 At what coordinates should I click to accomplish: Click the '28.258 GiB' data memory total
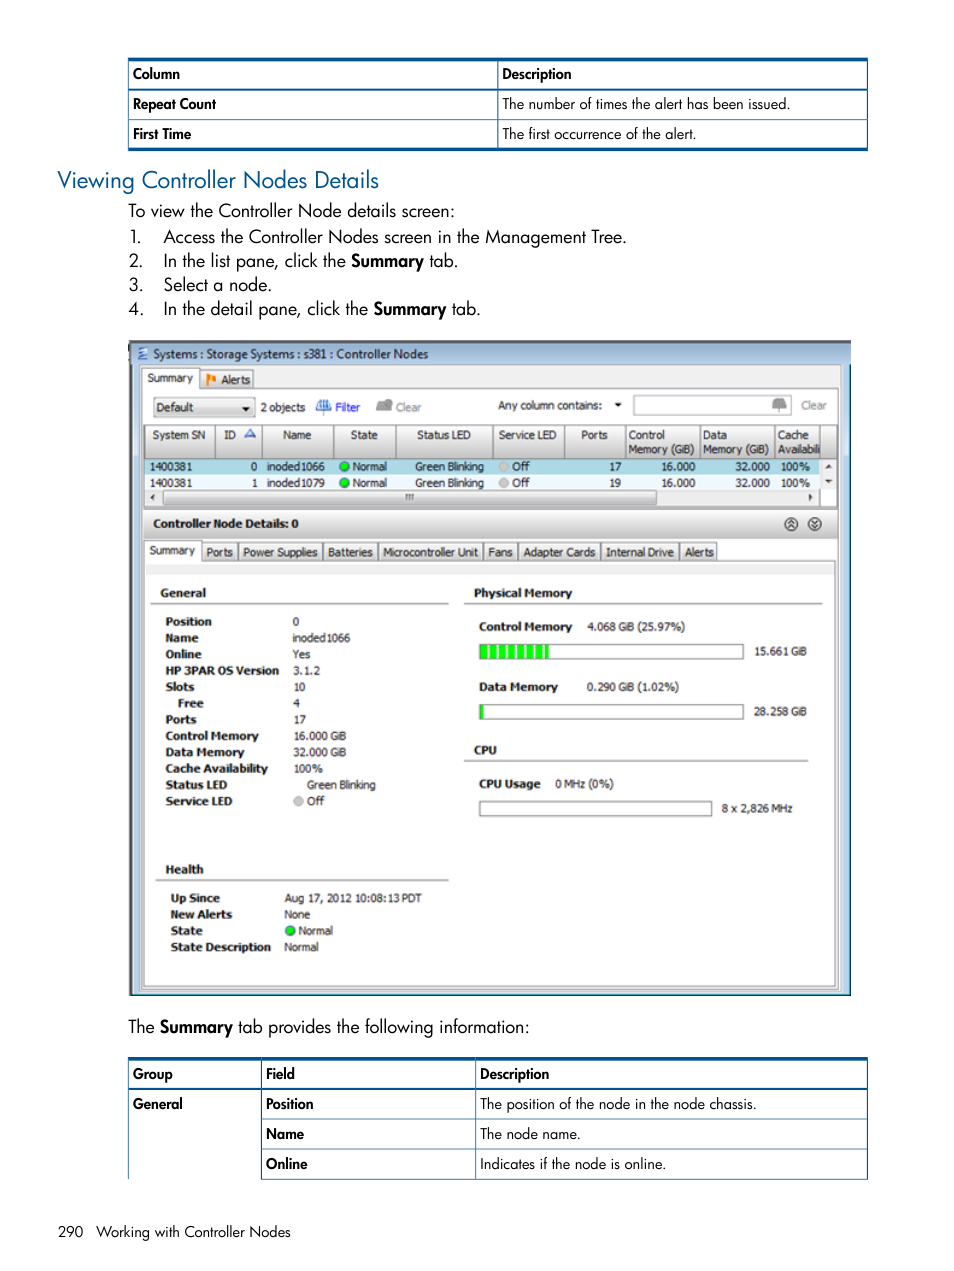click(x=780, y=712)
